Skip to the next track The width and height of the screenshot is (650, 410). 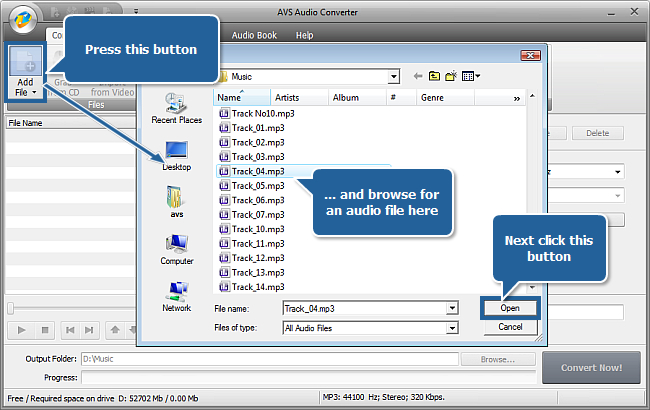click(89, 330)
